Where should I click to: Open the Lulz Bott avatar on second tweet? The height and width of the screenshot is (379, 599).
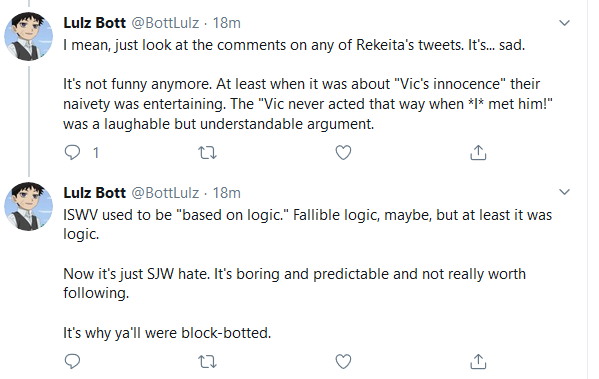pos(28,206)
